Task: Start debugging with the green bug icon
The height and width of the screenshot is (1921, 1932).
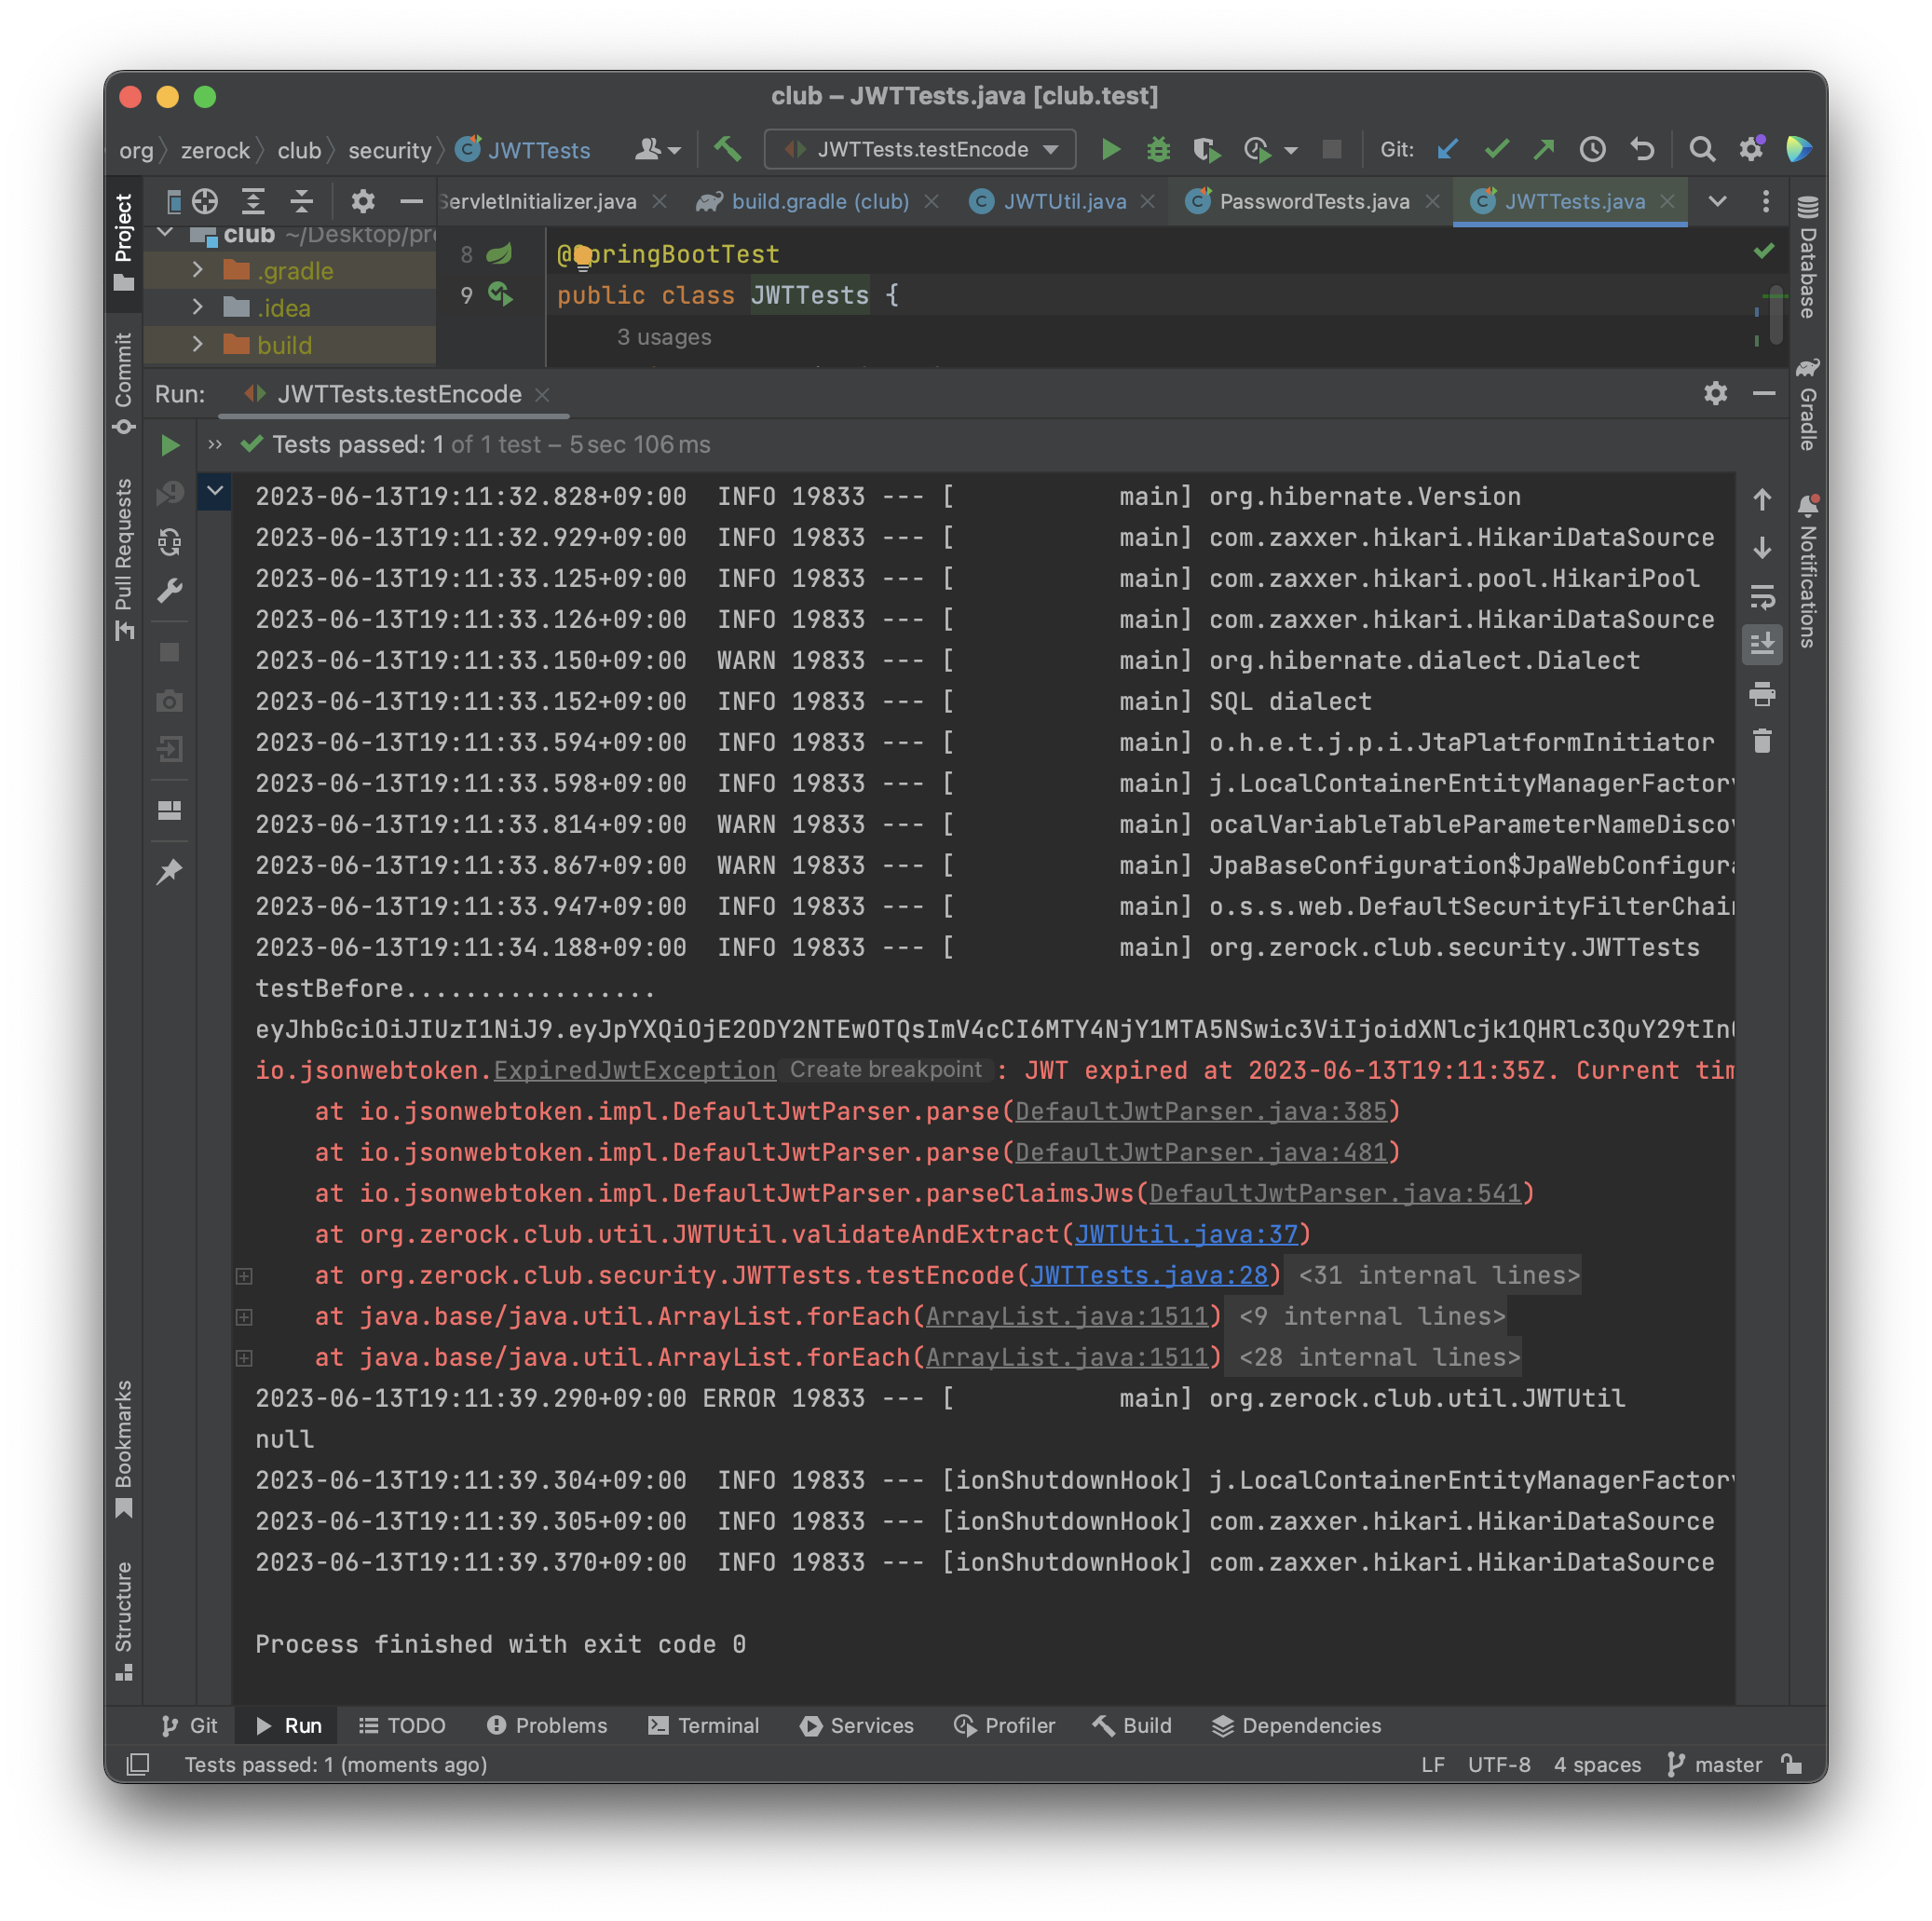Action: coord(1158,150)
